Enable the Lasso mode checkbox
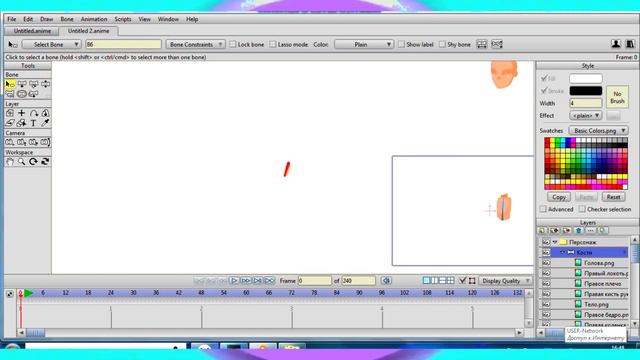The width and height of the screenshot is (640, 360). [x=273, y=44]
